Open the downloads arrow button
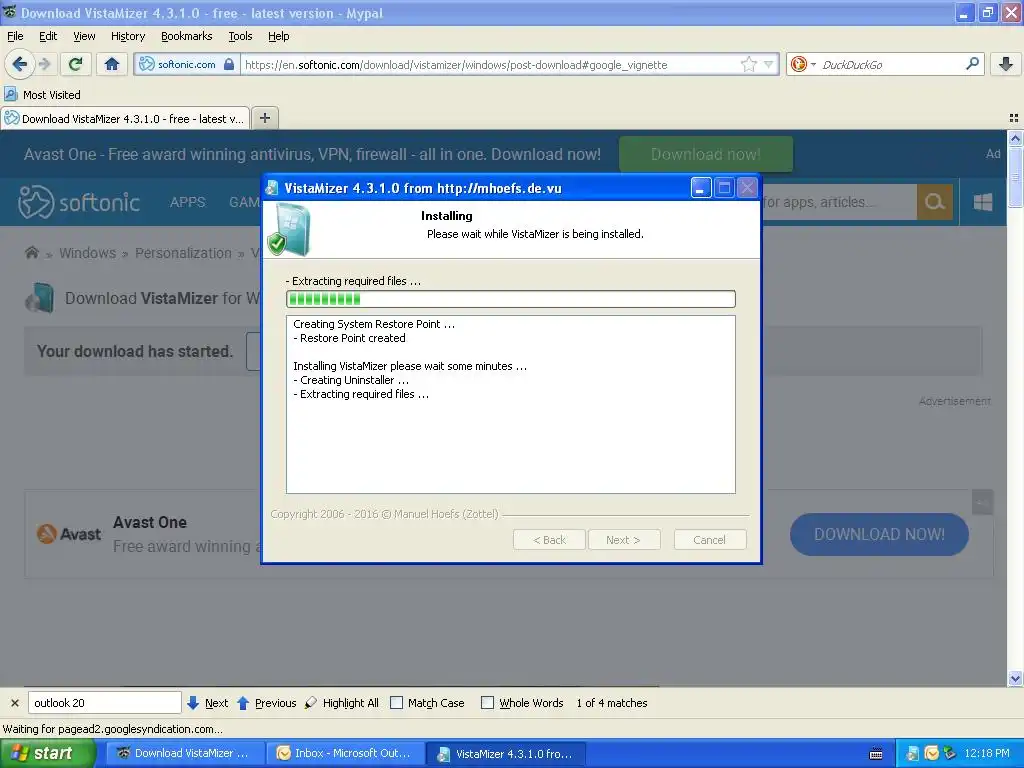The width and height of the screenshot is (1024, 768). [x=1006, y=64]
